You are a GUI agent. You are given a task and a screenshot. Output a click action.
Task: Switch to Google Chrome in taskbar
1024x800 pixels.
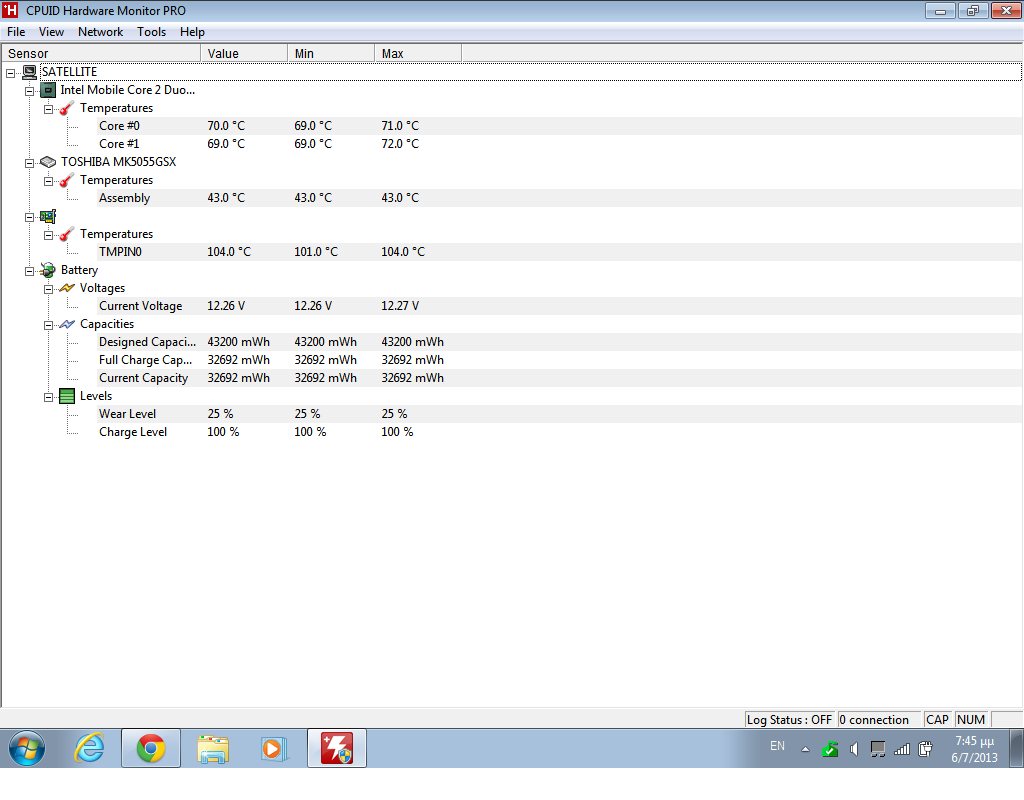151,748
